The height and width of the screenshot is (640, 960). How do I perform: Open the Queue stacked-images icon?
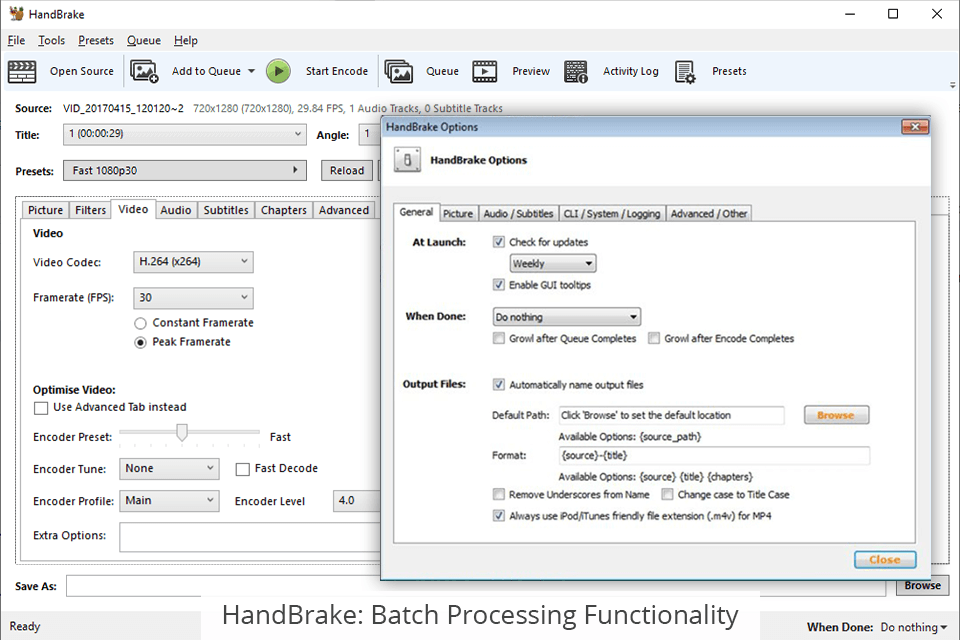click(399, 71)
